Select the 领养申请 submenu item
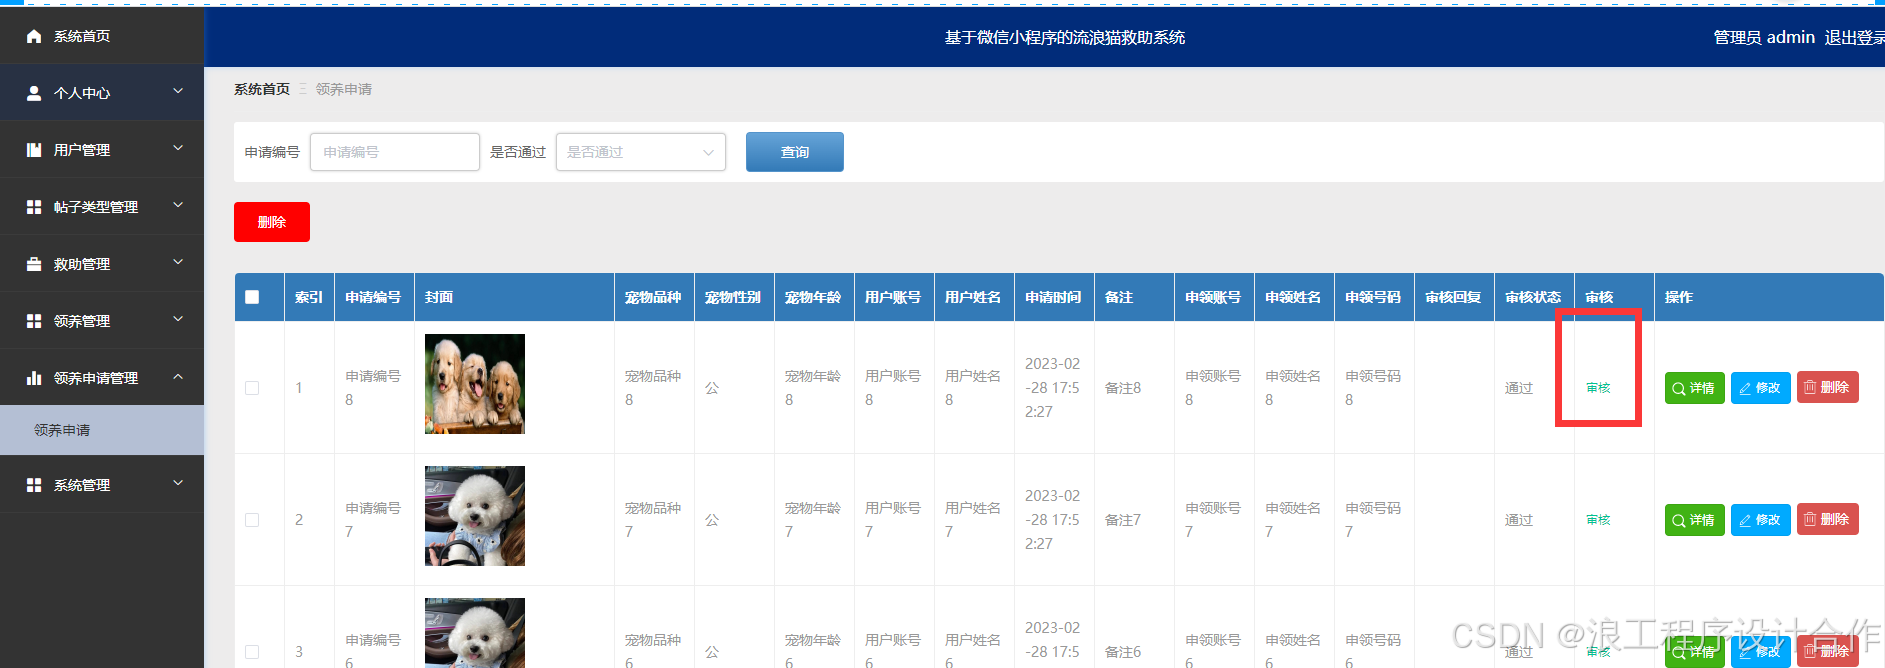 (102, 430)
